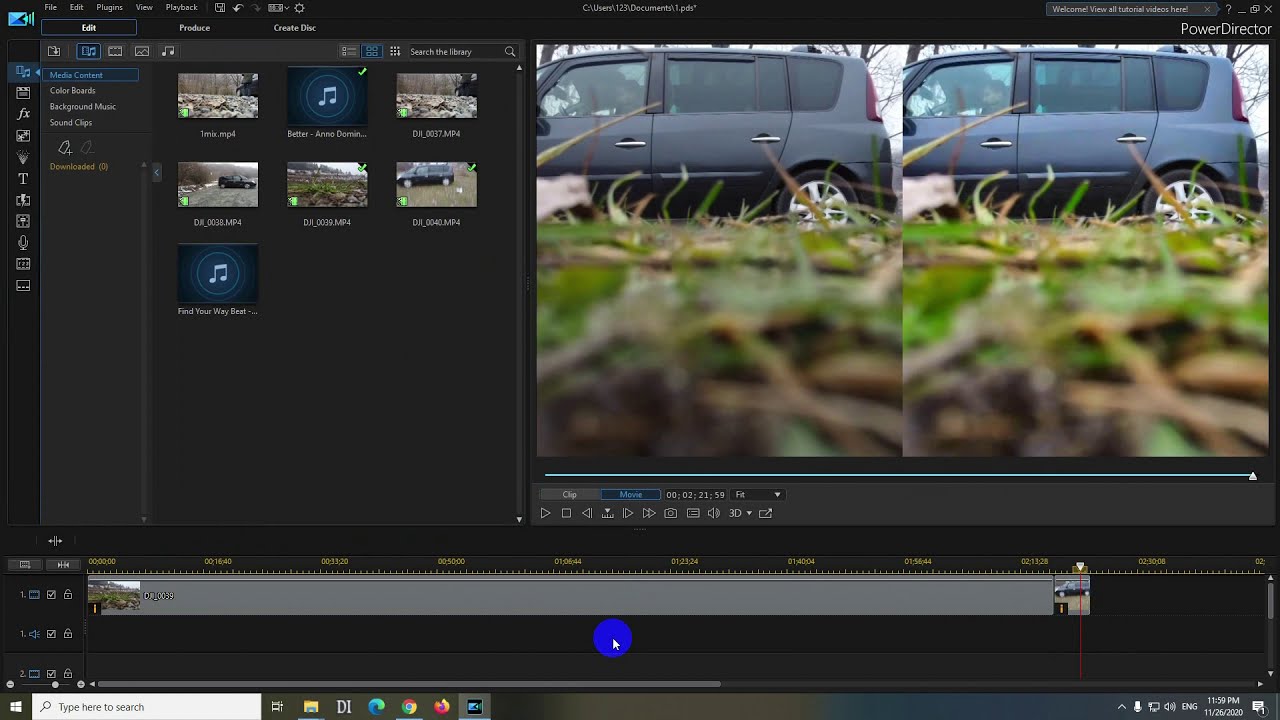Toggle video track 1 enable checkbox
1280x720 pixels.
click(x=52, y=595)
